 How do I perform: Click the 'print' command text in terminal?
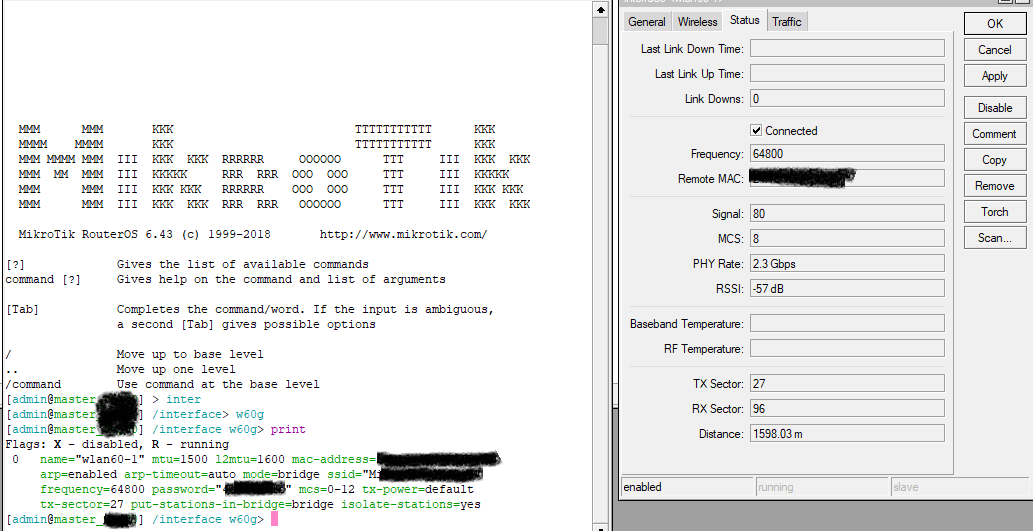pyautogui.click(x=288, y=430)
